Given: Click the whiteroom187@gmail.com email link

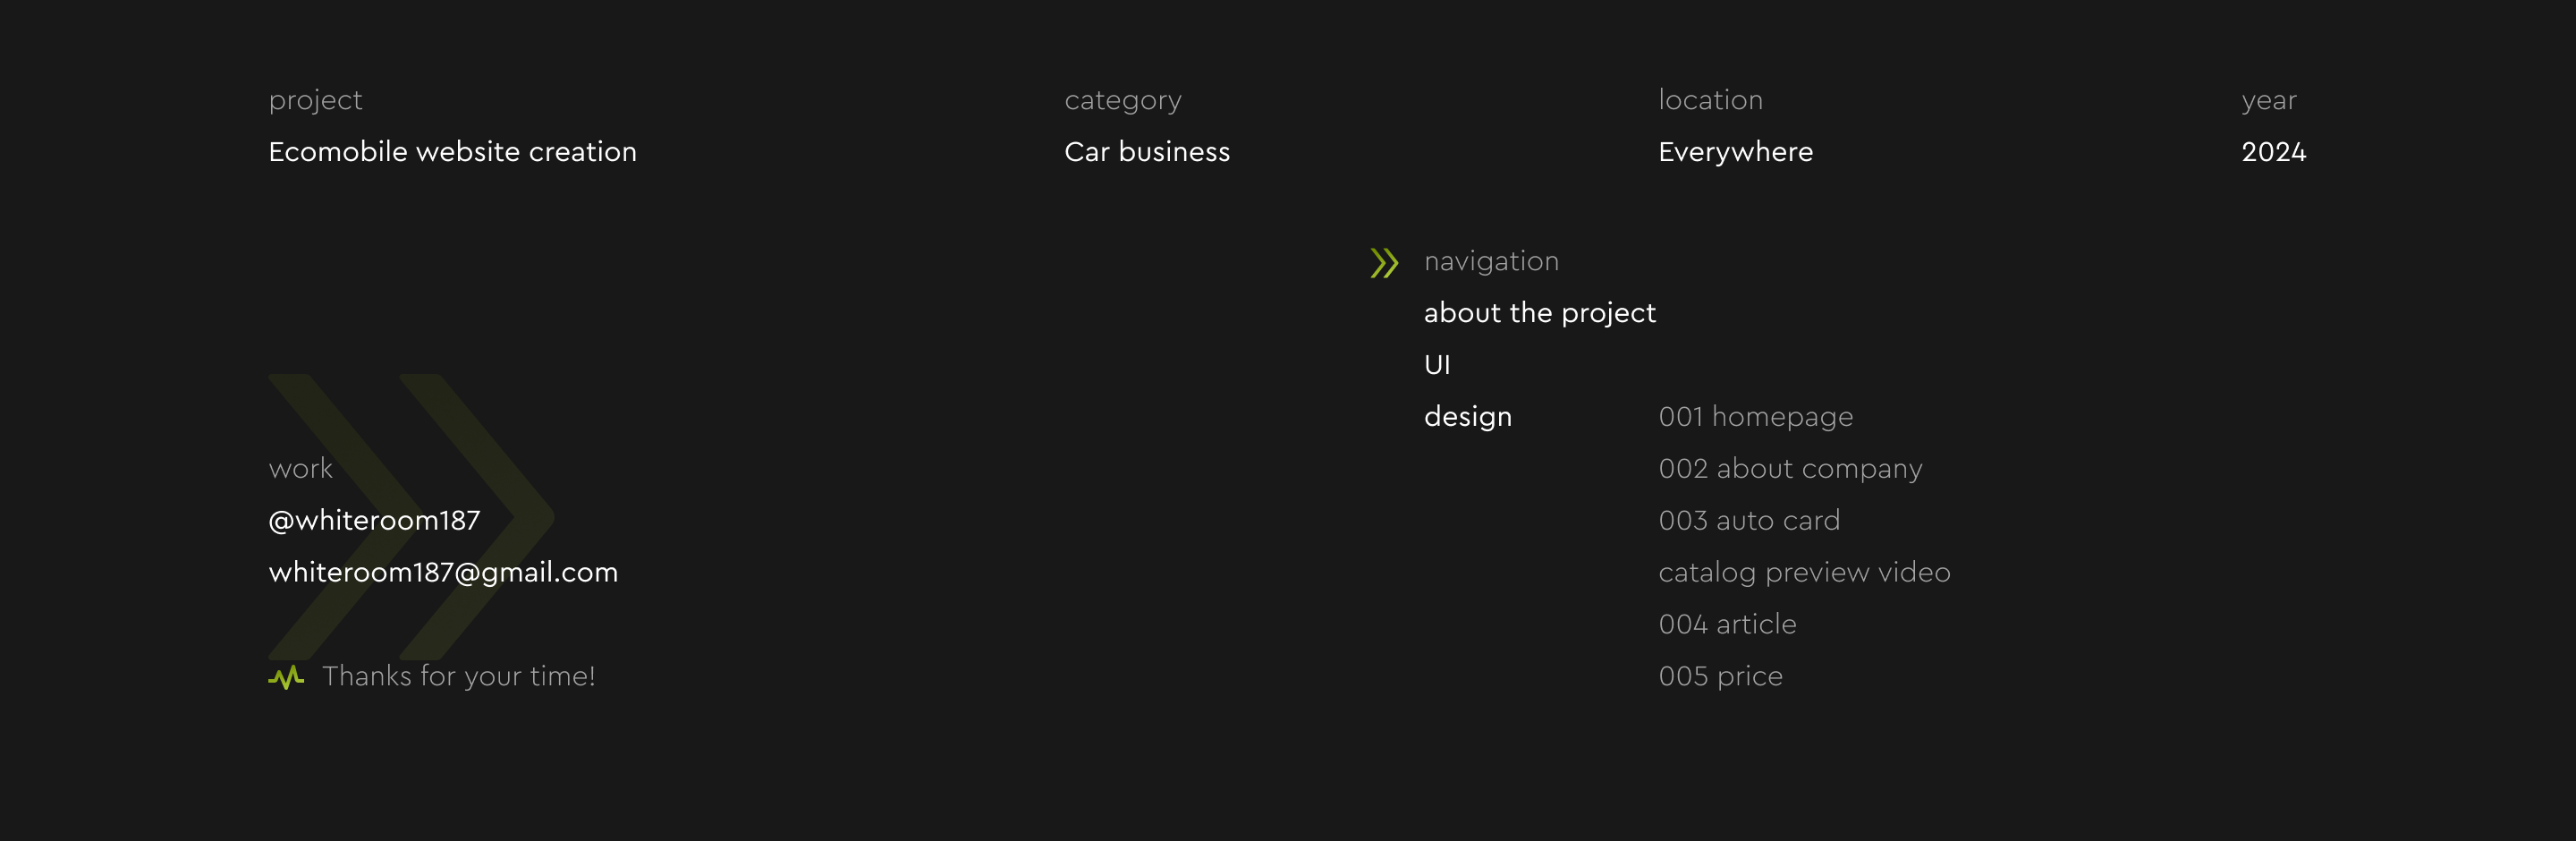Looking at the screenshot, I should tap(443, 573).
